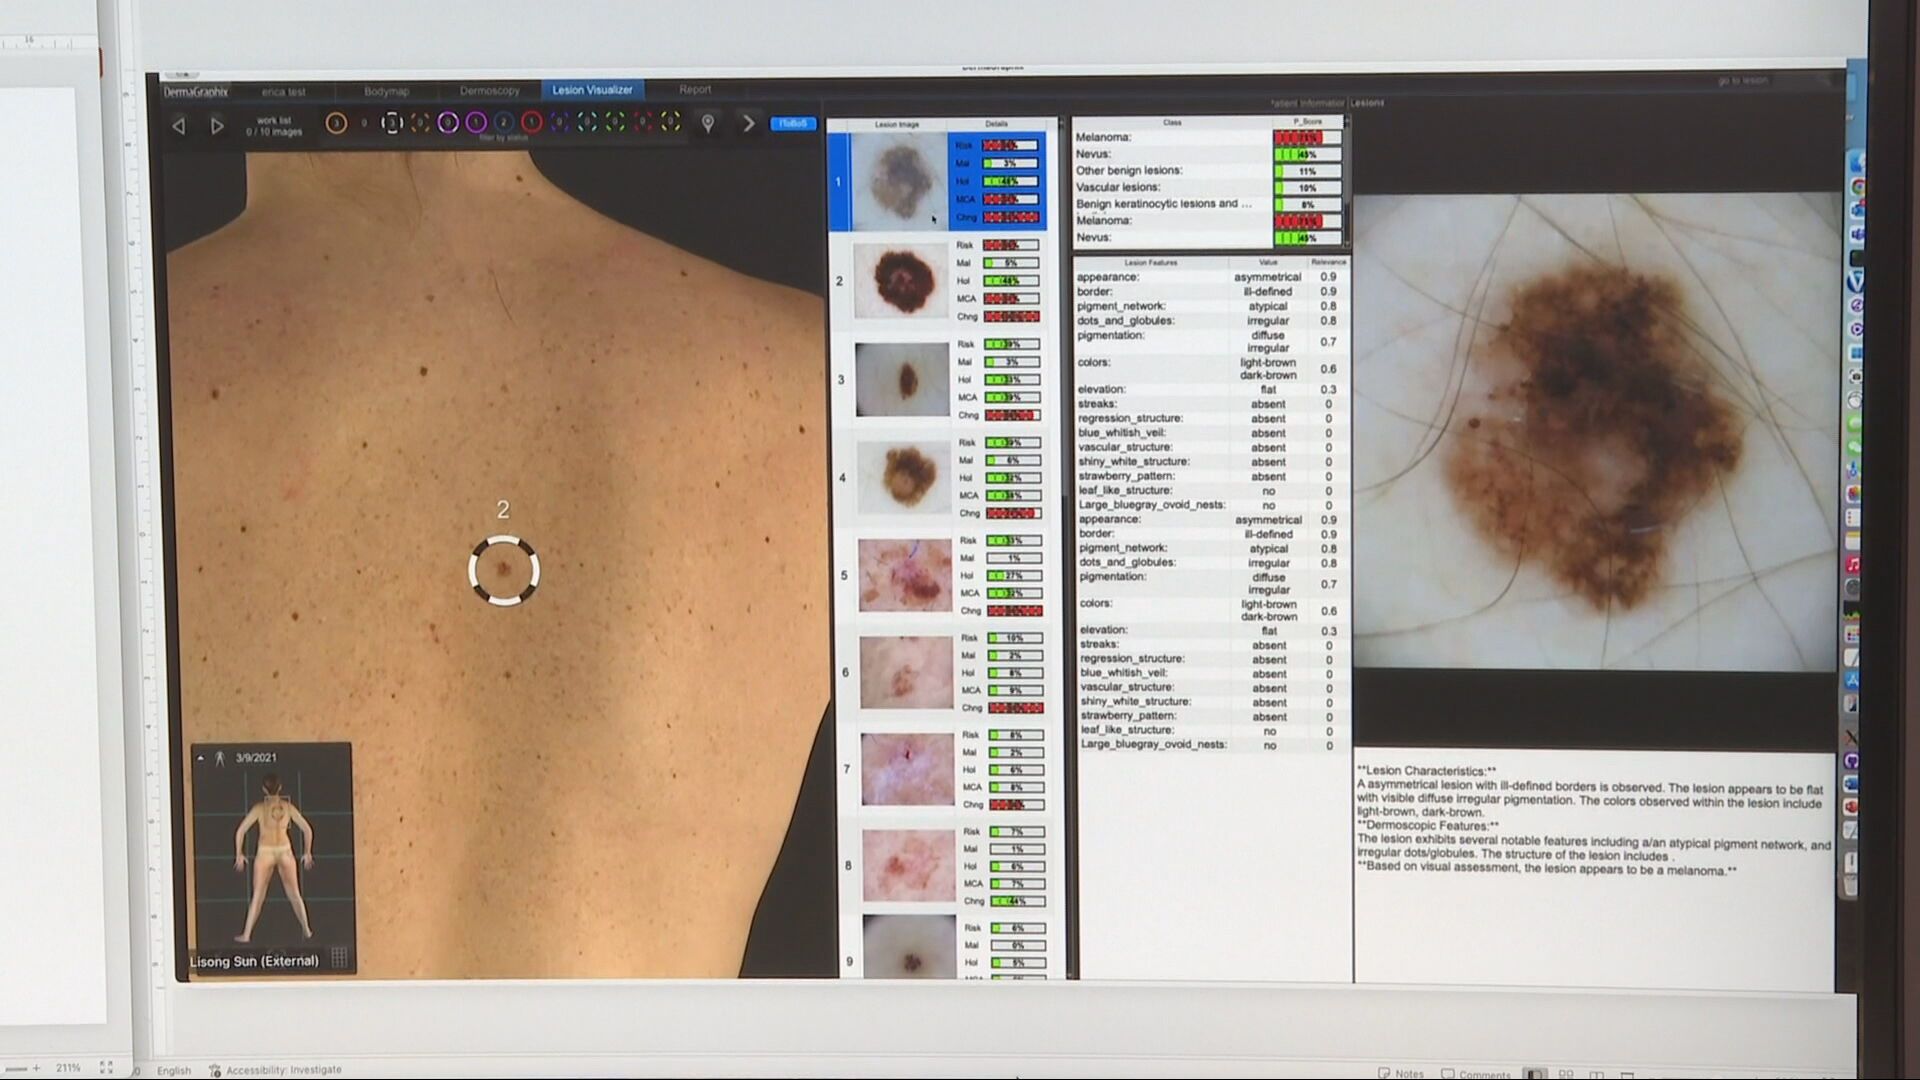Open the Bodymap tab
Image resolution: width=1920 pixels, height=1080 pixels.
pyautogui.click(x=386, y=91)
